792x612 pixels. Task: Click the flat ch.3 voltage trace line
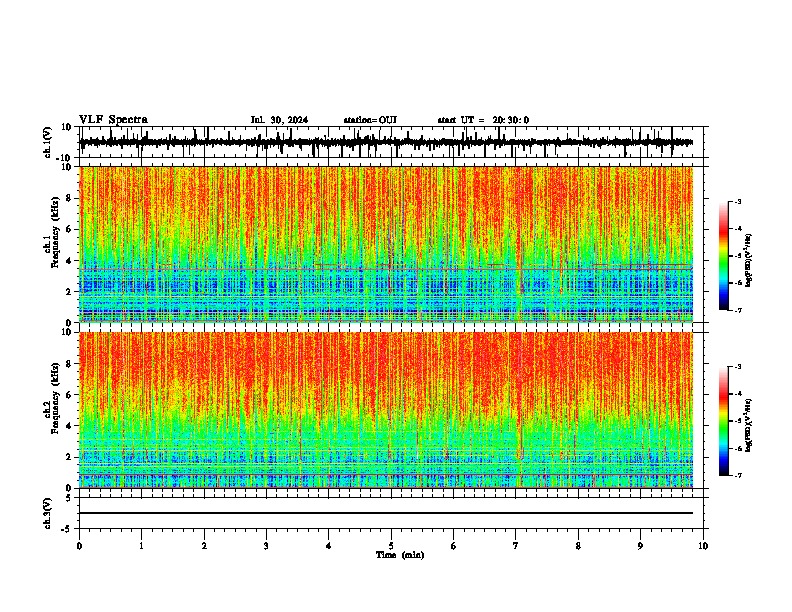pyautogui.click(x=386, y=513)
